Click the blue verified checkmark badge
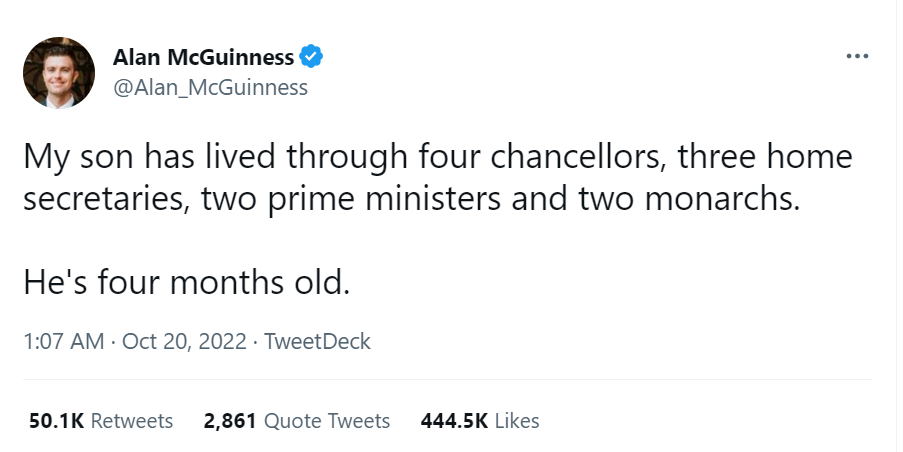 312,58
